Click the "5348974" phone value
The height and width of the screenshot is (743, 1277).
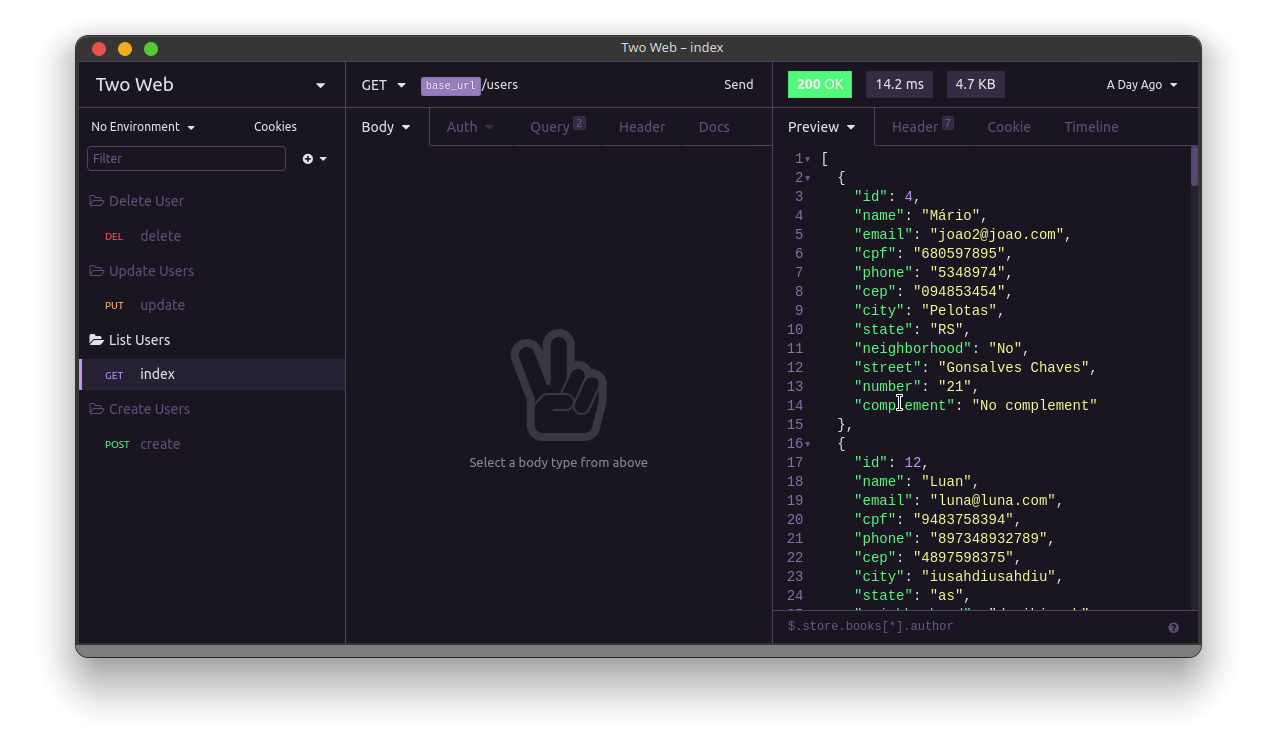pyautogui.click(x=967, y=273)
